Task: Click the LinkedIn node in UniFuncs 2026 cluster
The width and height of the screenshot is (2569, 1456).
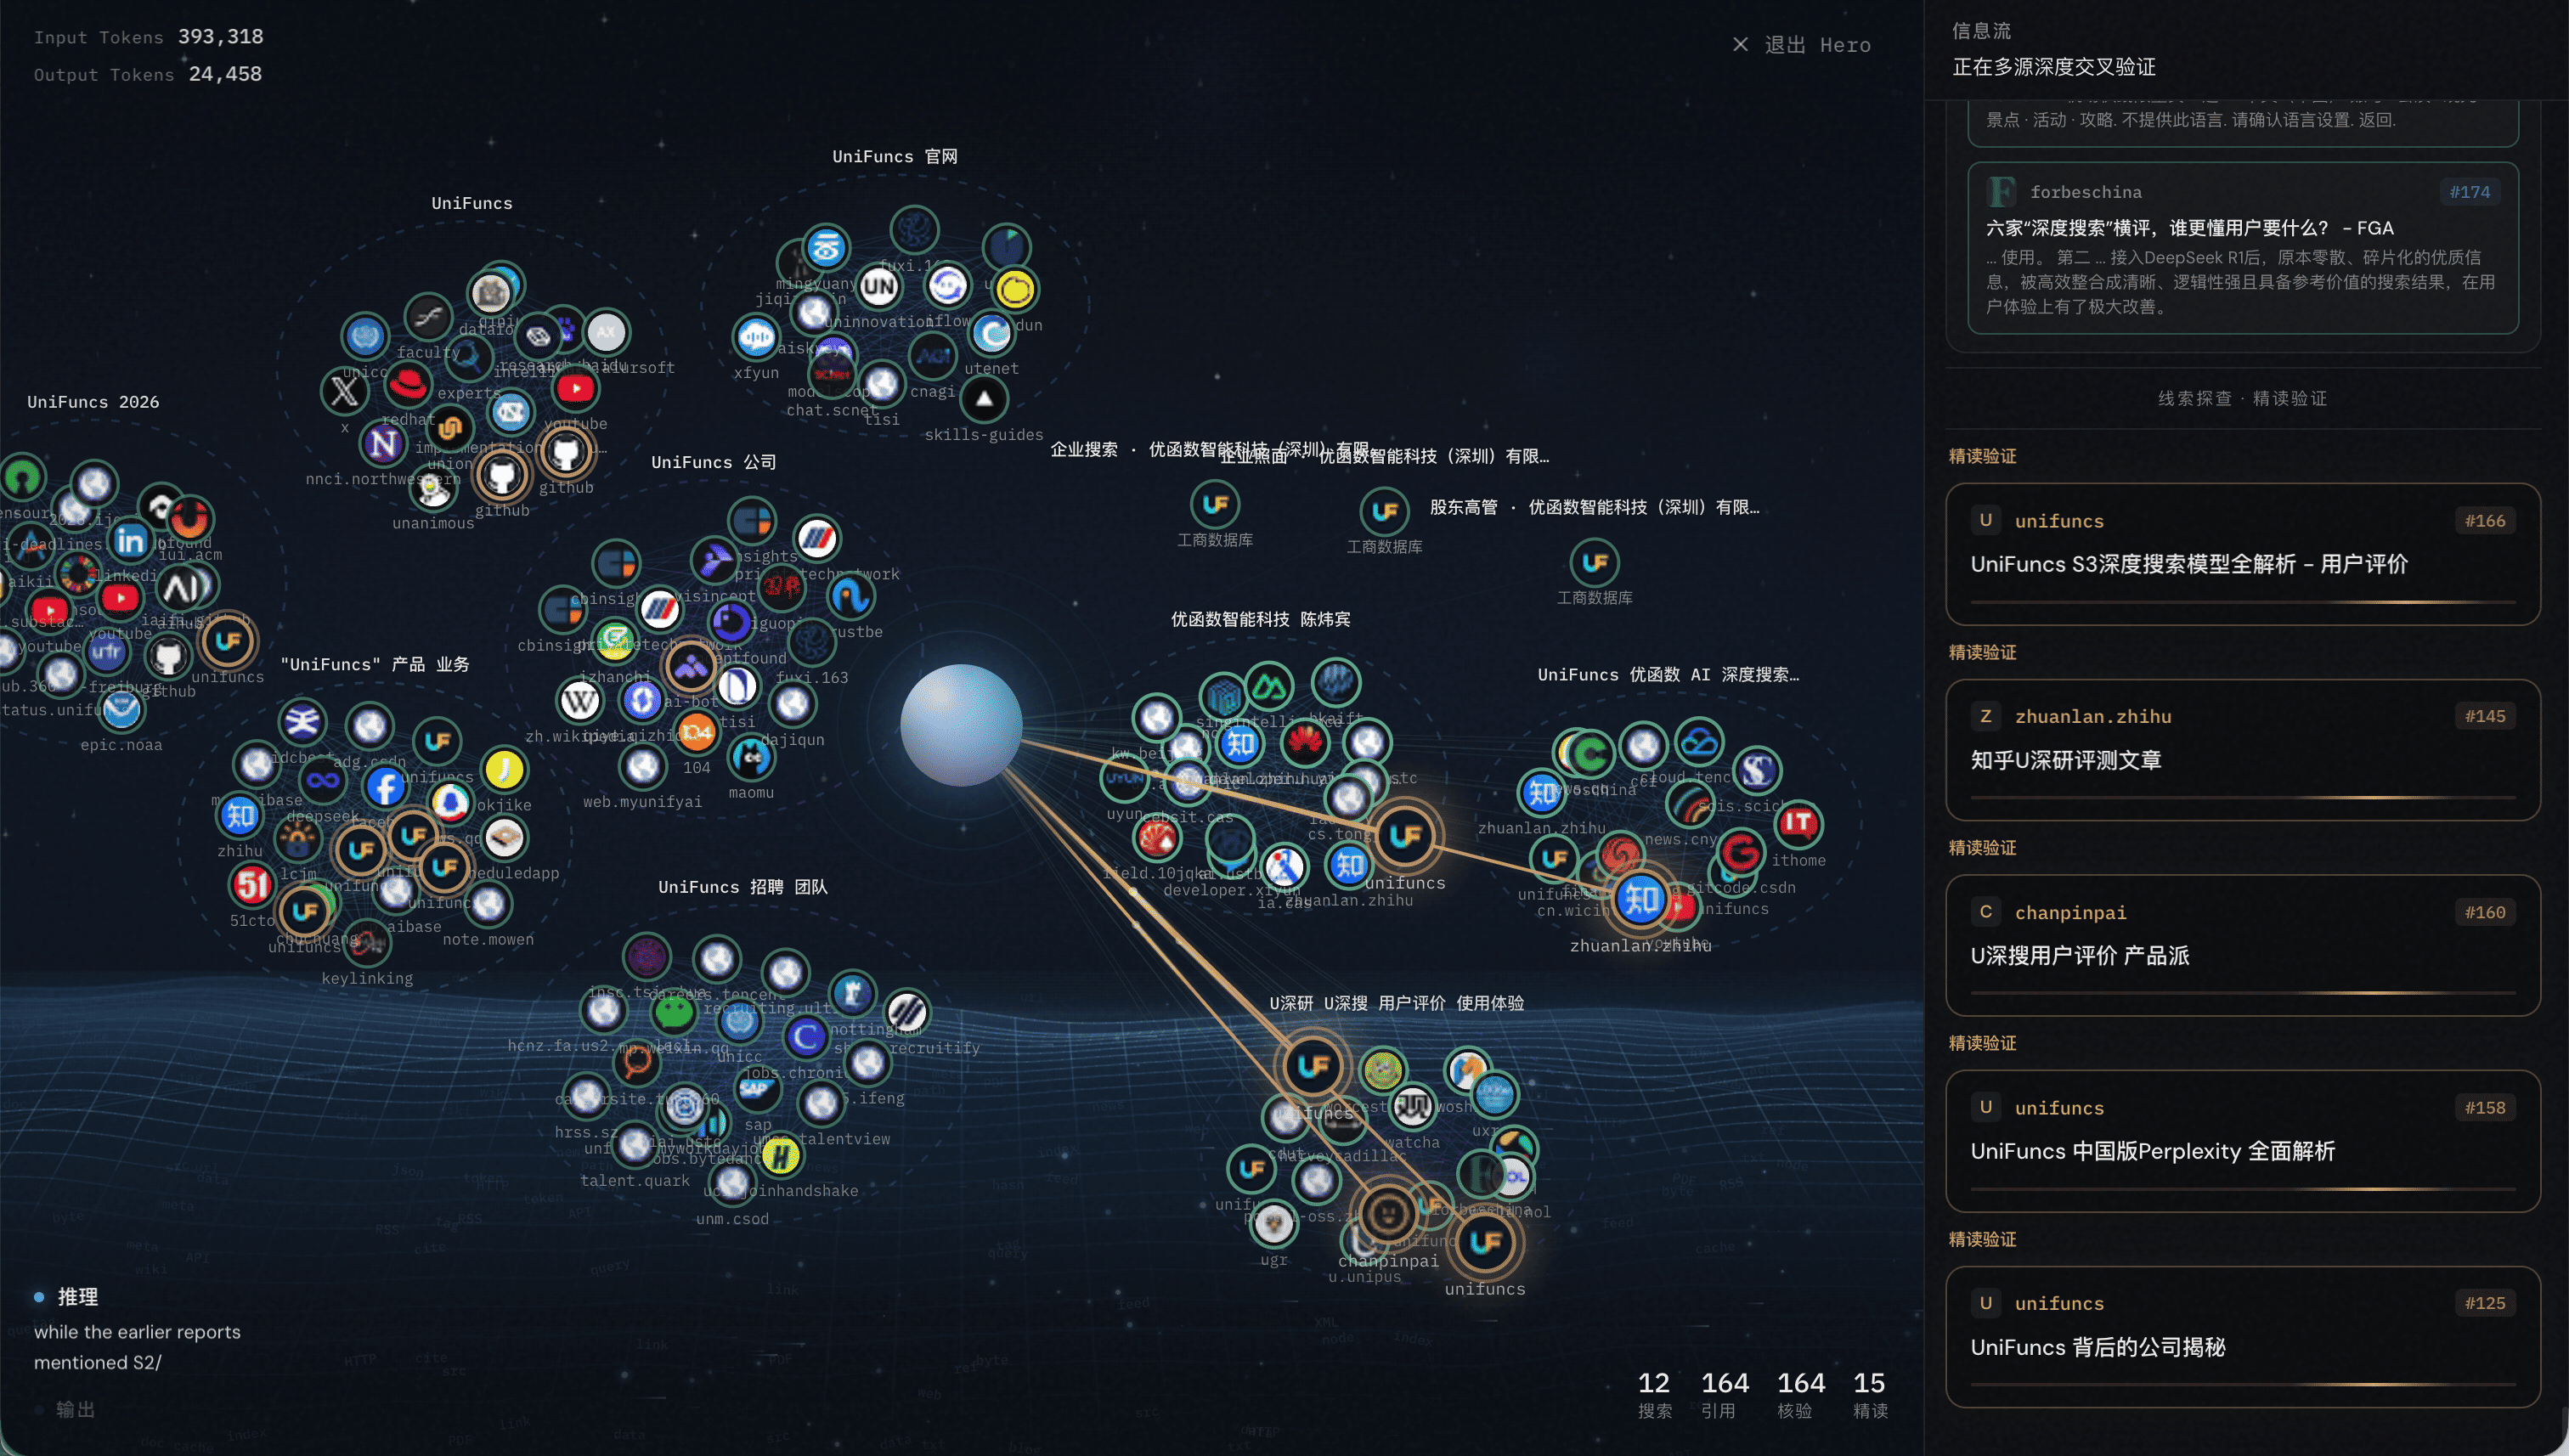Action: click(130, 541)
